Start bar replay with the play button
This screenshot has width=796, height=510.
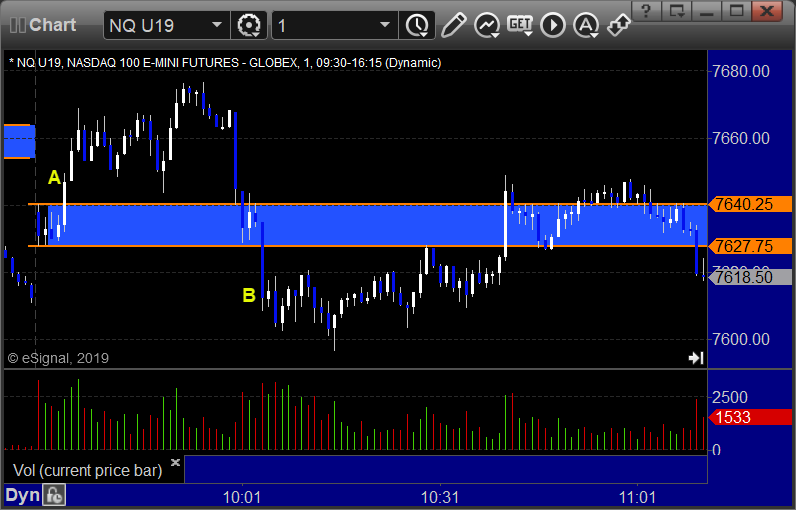click(553, 25)
